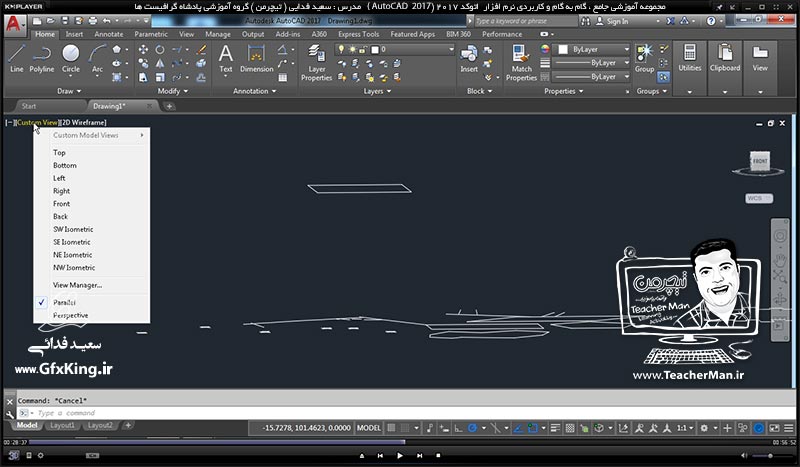Click the Dimension tool
Image resolution: width=800 pixels, height=467 pixels.
(x=257, y=58)
